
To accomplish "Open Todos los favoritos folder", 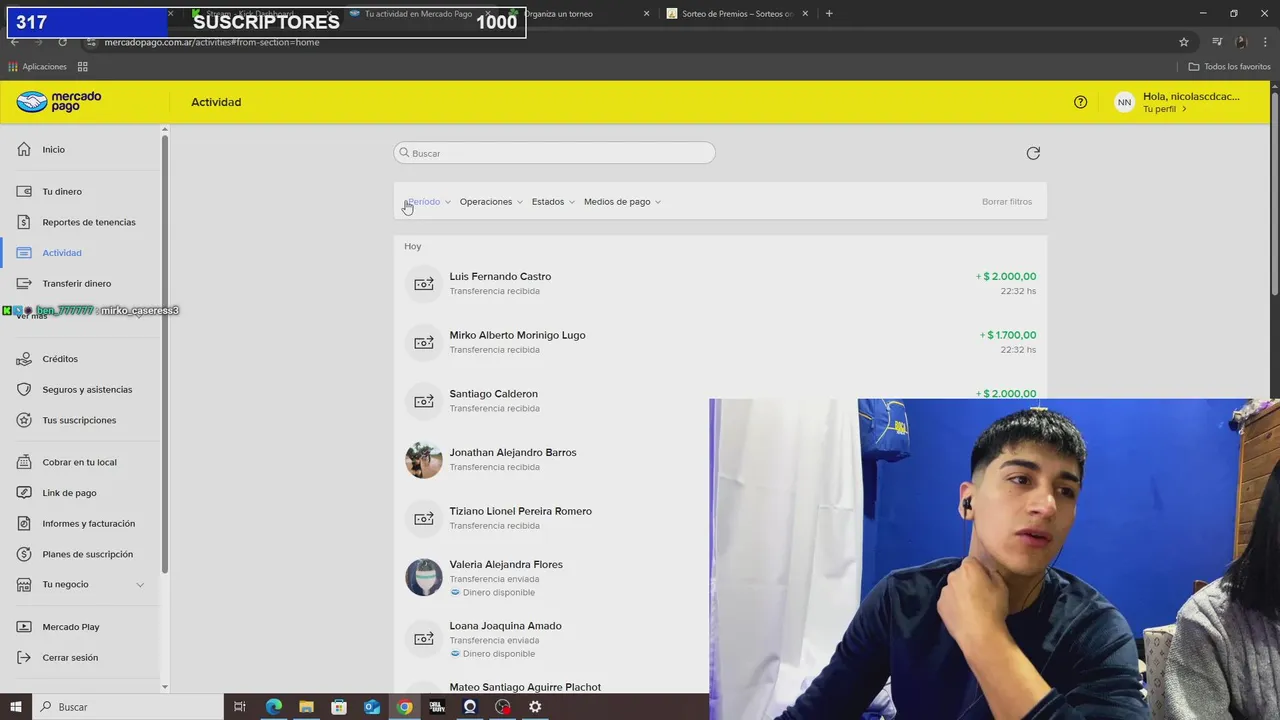I will point(1229,67).
